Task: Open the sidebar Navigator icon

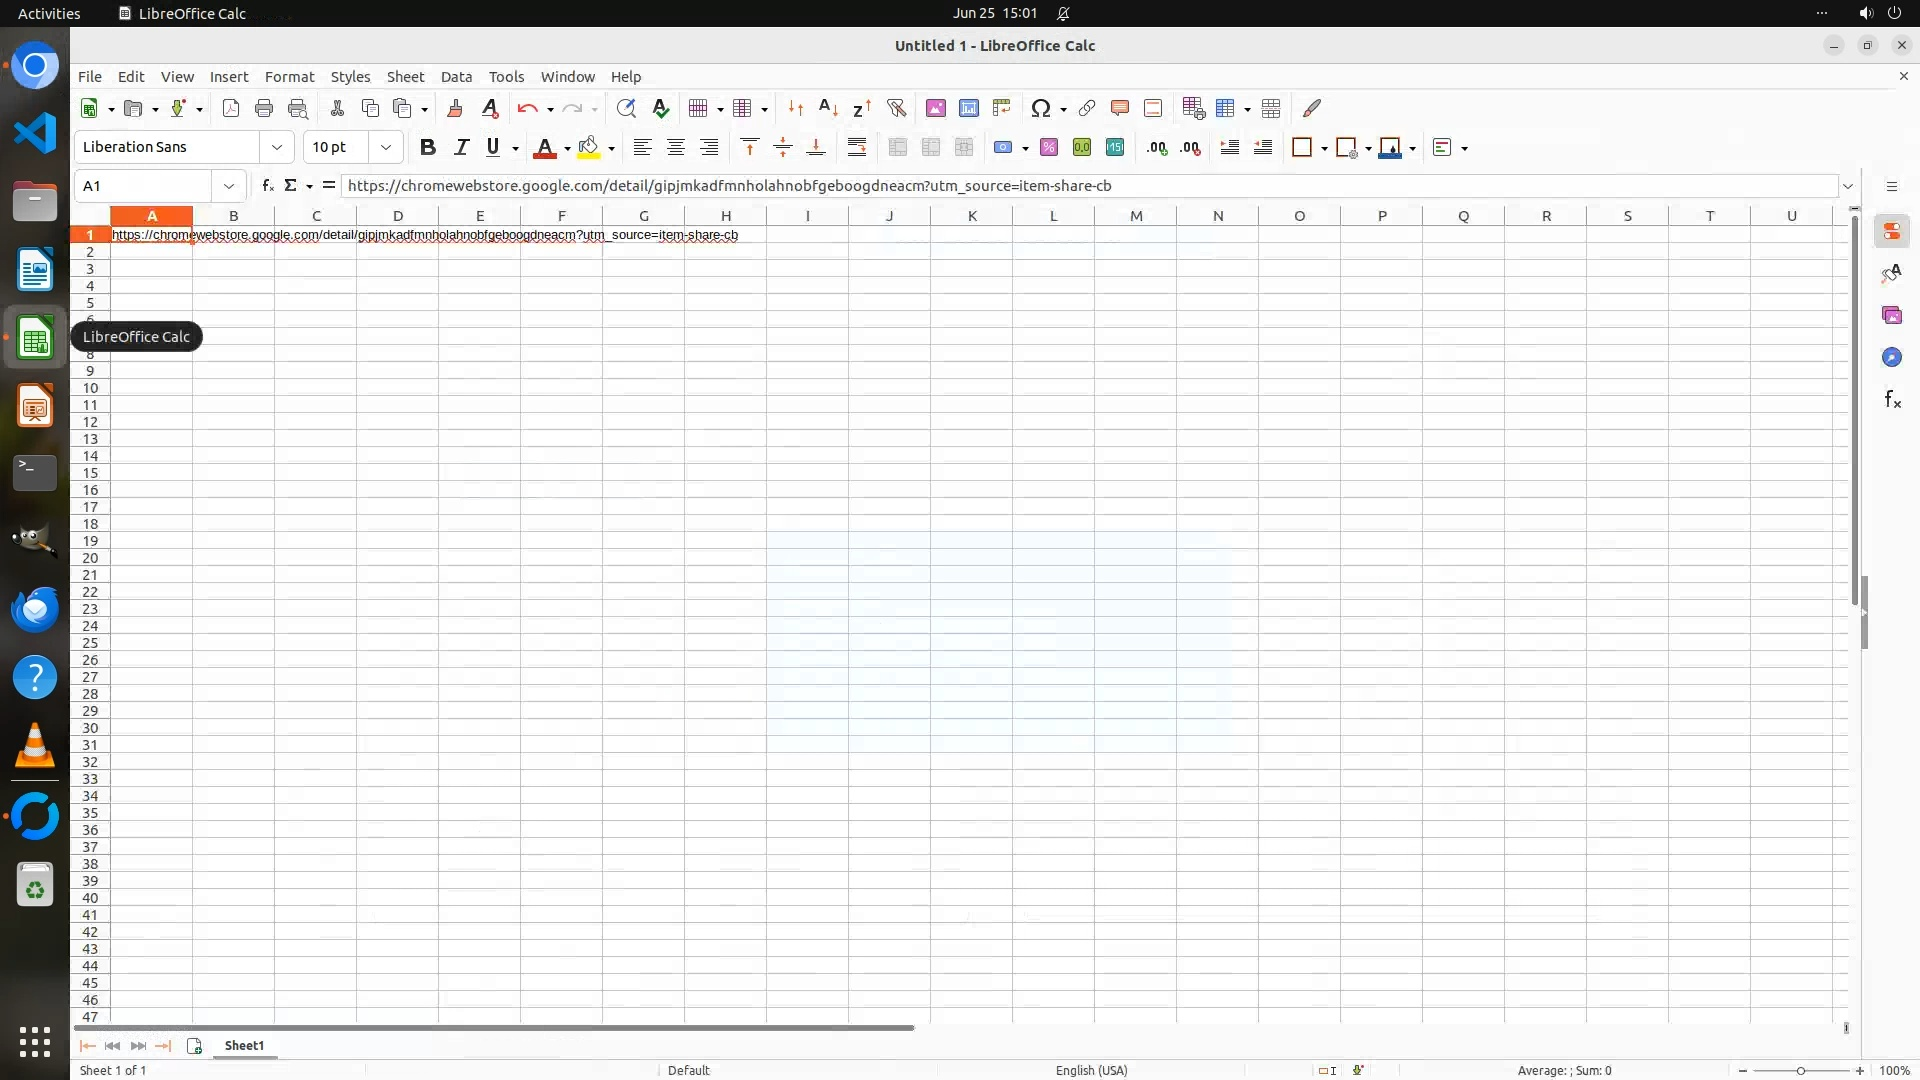Action: coord(1891,357)
